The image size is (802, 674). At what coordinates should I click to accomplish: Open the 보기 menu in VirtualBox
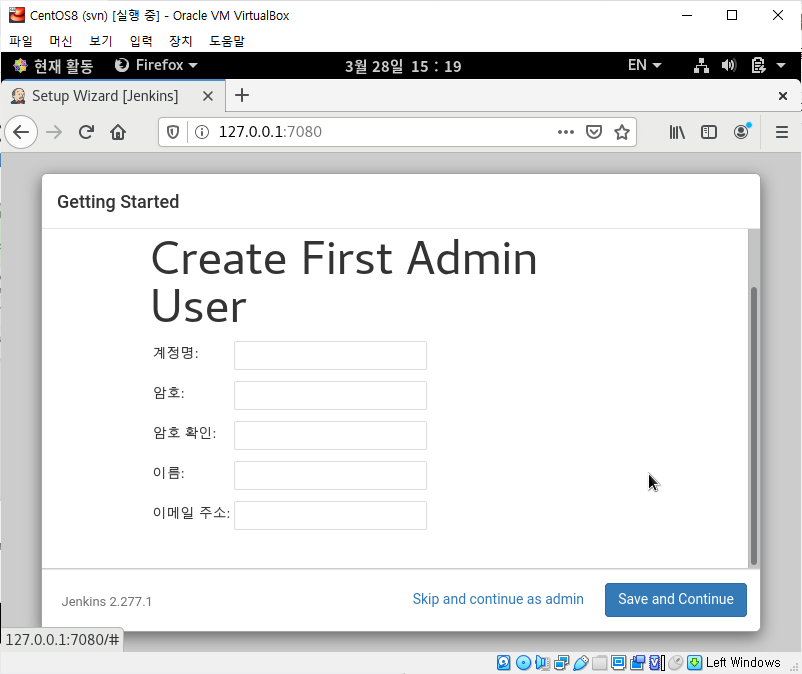[101, 41]
